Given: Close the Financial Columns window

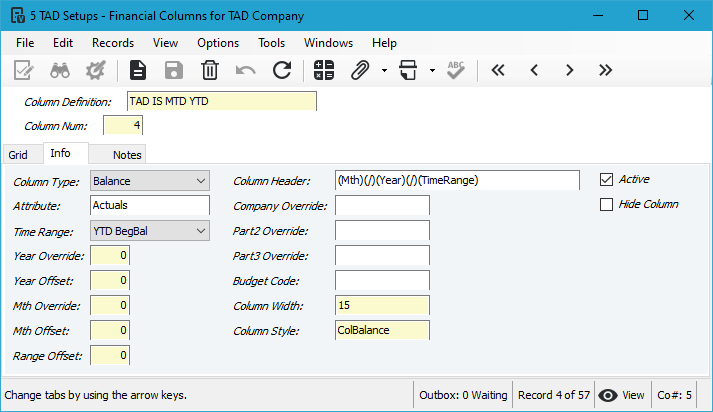Looking at the screenshot, I should pyautogui.click(x=688, y=15).
